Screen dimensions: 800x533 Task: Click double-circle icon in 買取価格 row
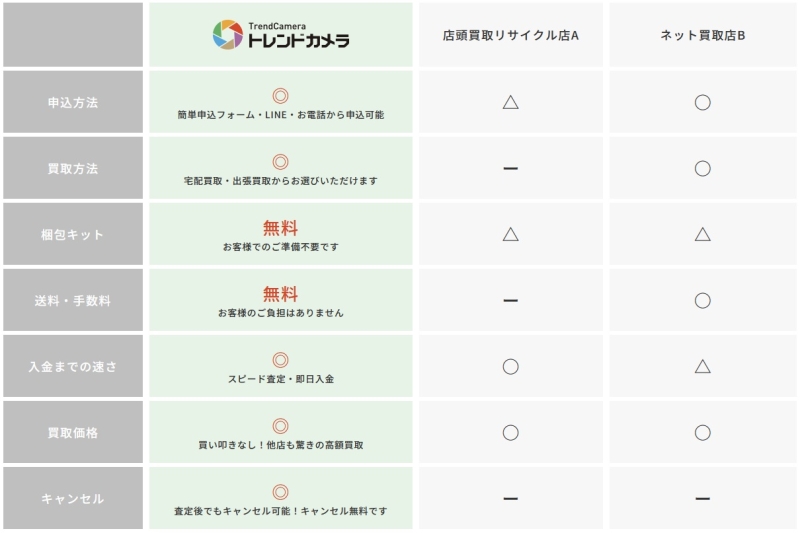coord(281,426)
